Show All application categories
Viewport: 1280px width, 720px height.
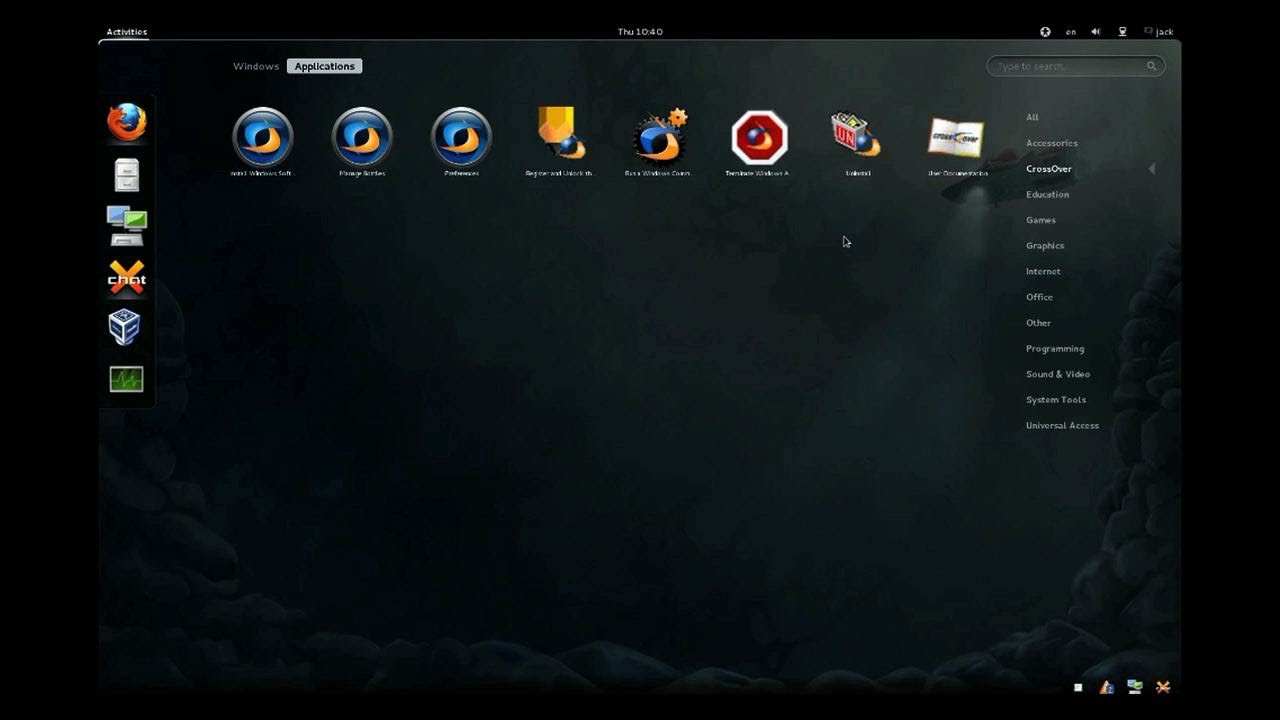pos(1032,117)
